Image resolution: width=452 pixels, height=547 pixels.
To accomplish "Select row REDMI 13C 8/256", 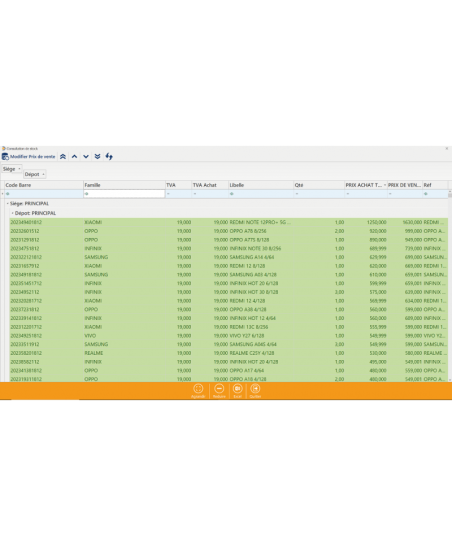I will point(228,327).
